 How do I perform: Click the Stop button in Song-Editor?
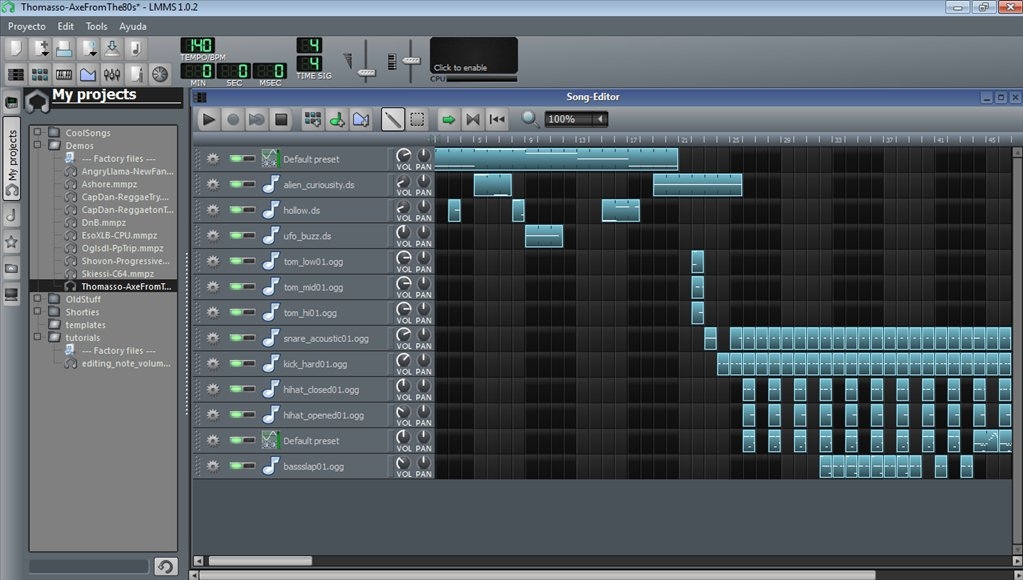[281, 119]
